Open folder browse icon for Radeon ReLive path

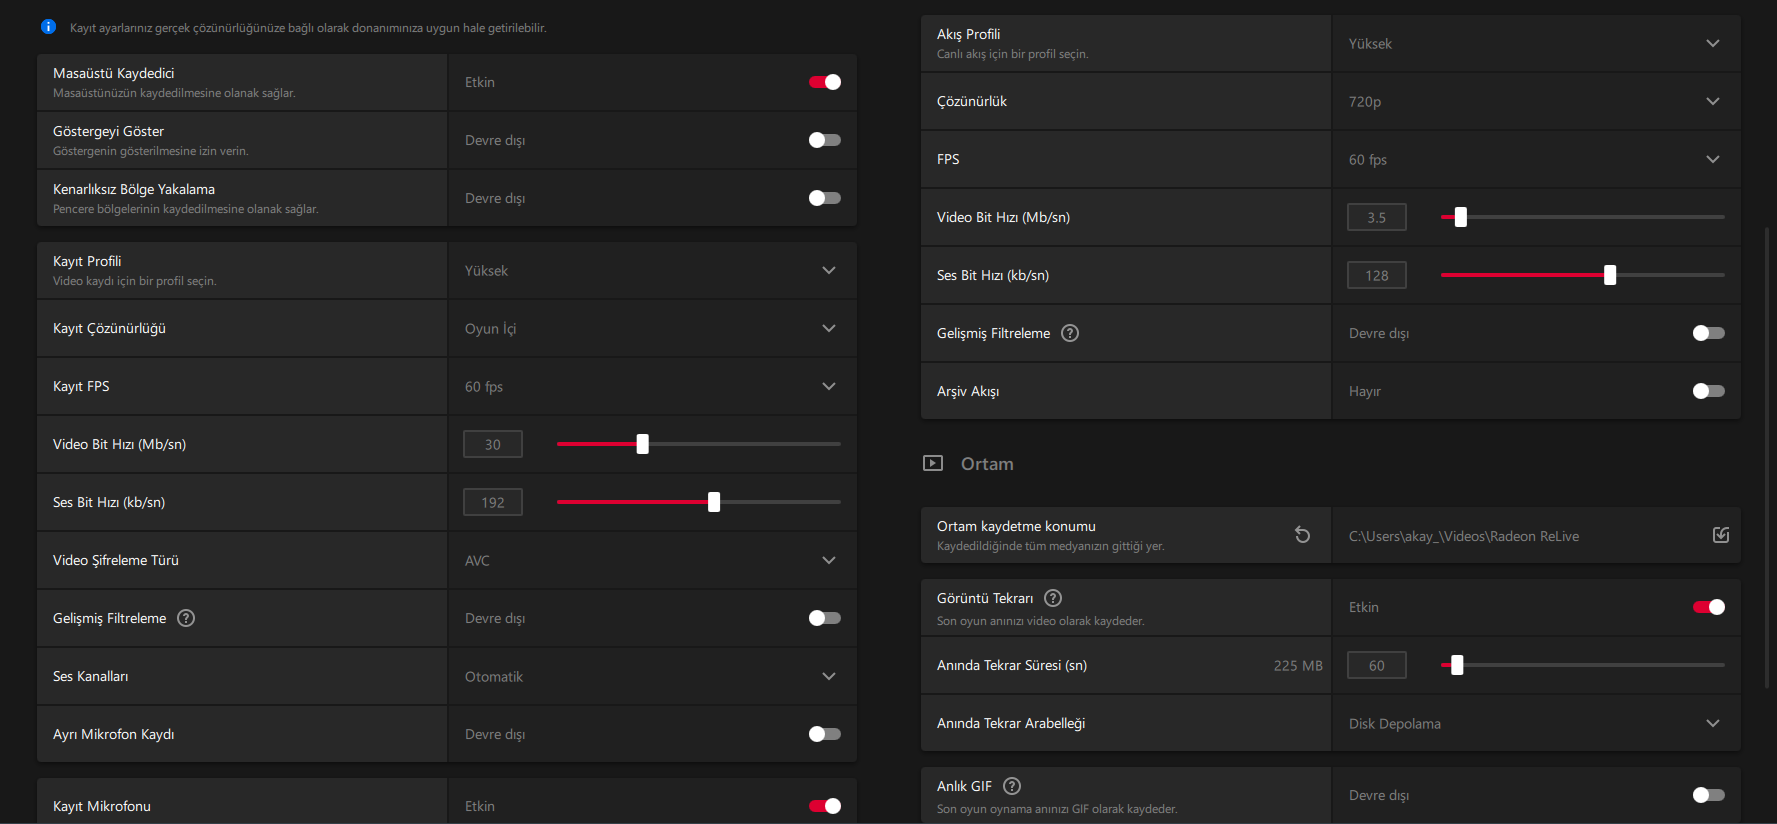coord(1721,535)
